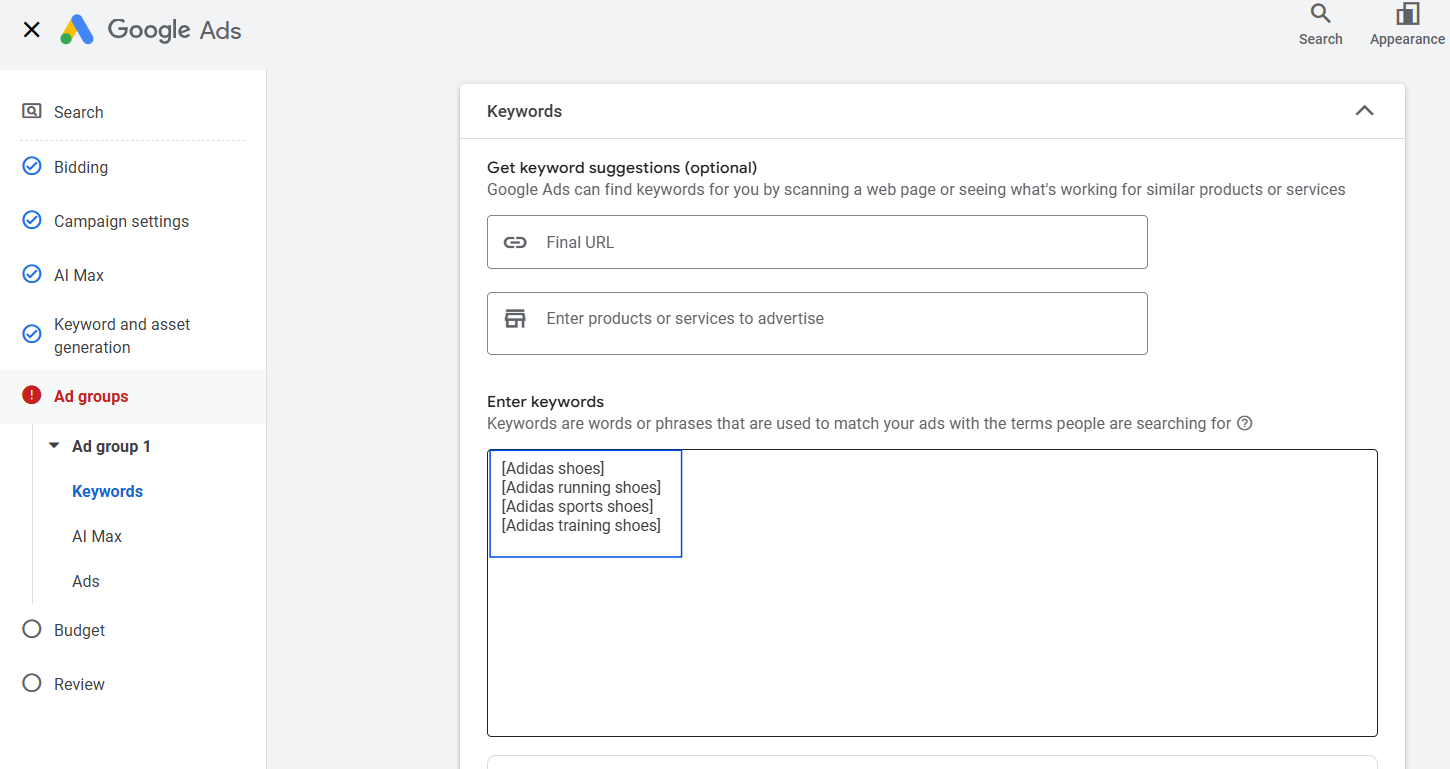Screen dimensions: 1450x769
Task: Click the '[Adidas training shoes]' keyword line
Action: [581, 525]
